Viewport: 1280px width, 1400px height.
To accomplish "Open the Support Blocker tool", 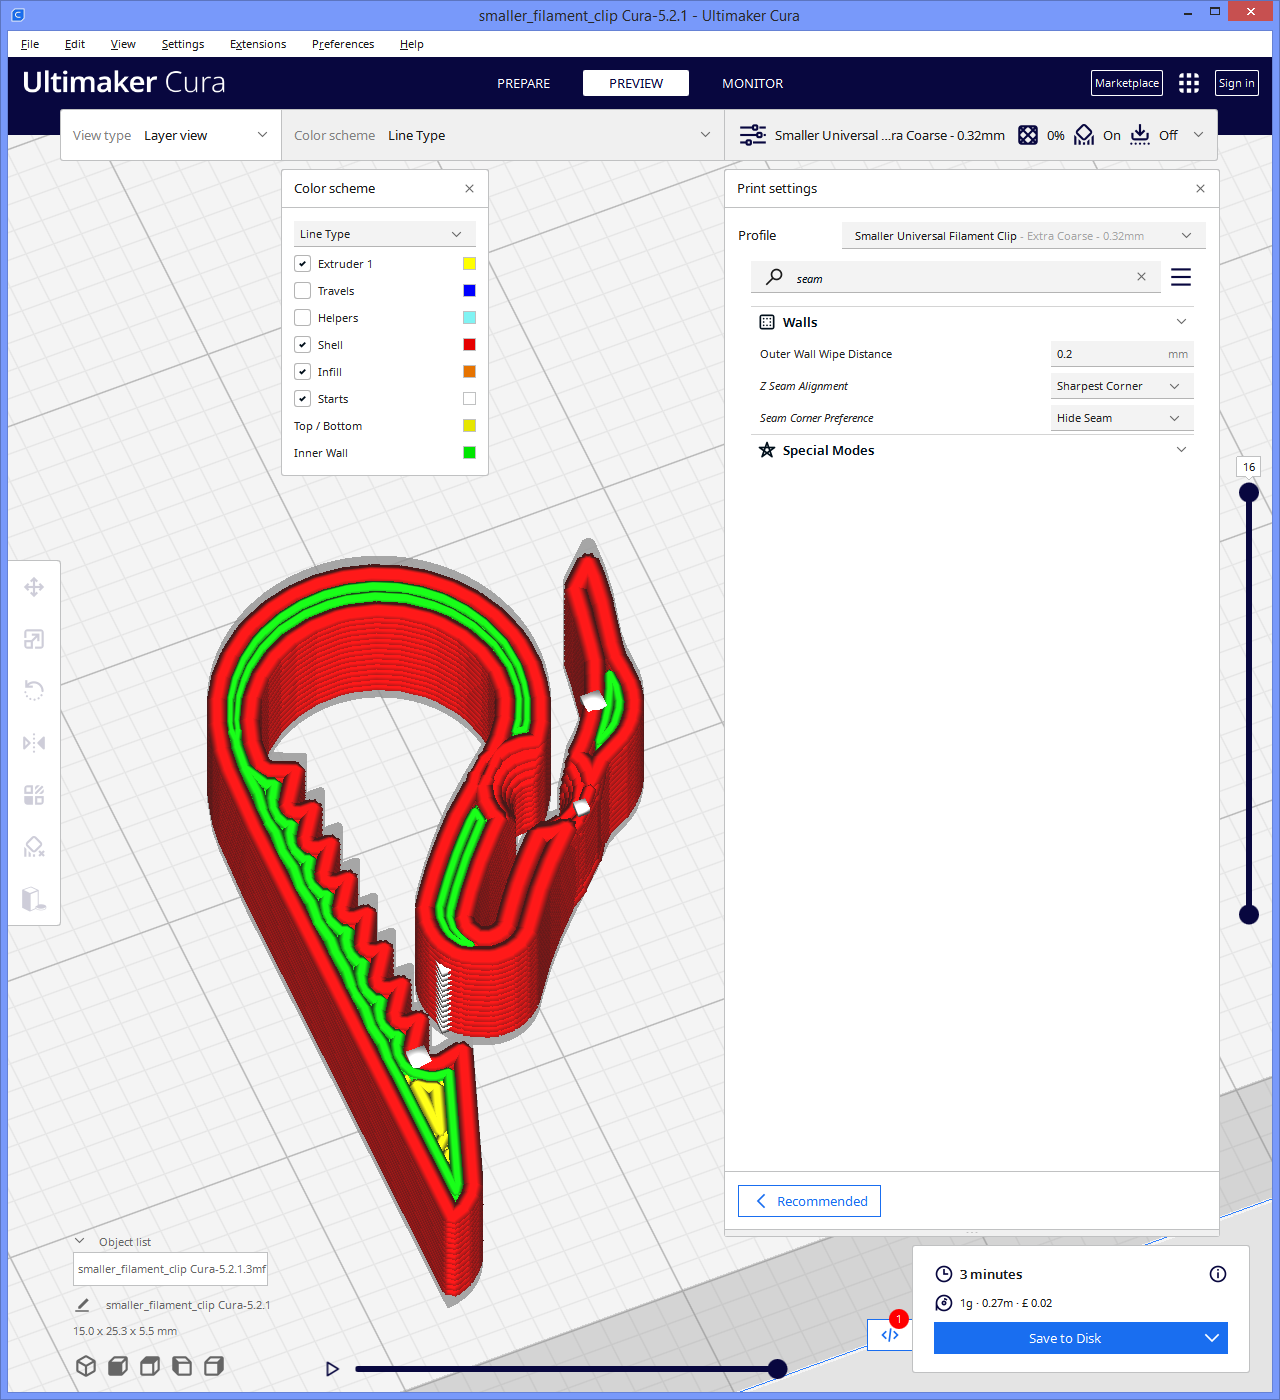I will point(34,847).
